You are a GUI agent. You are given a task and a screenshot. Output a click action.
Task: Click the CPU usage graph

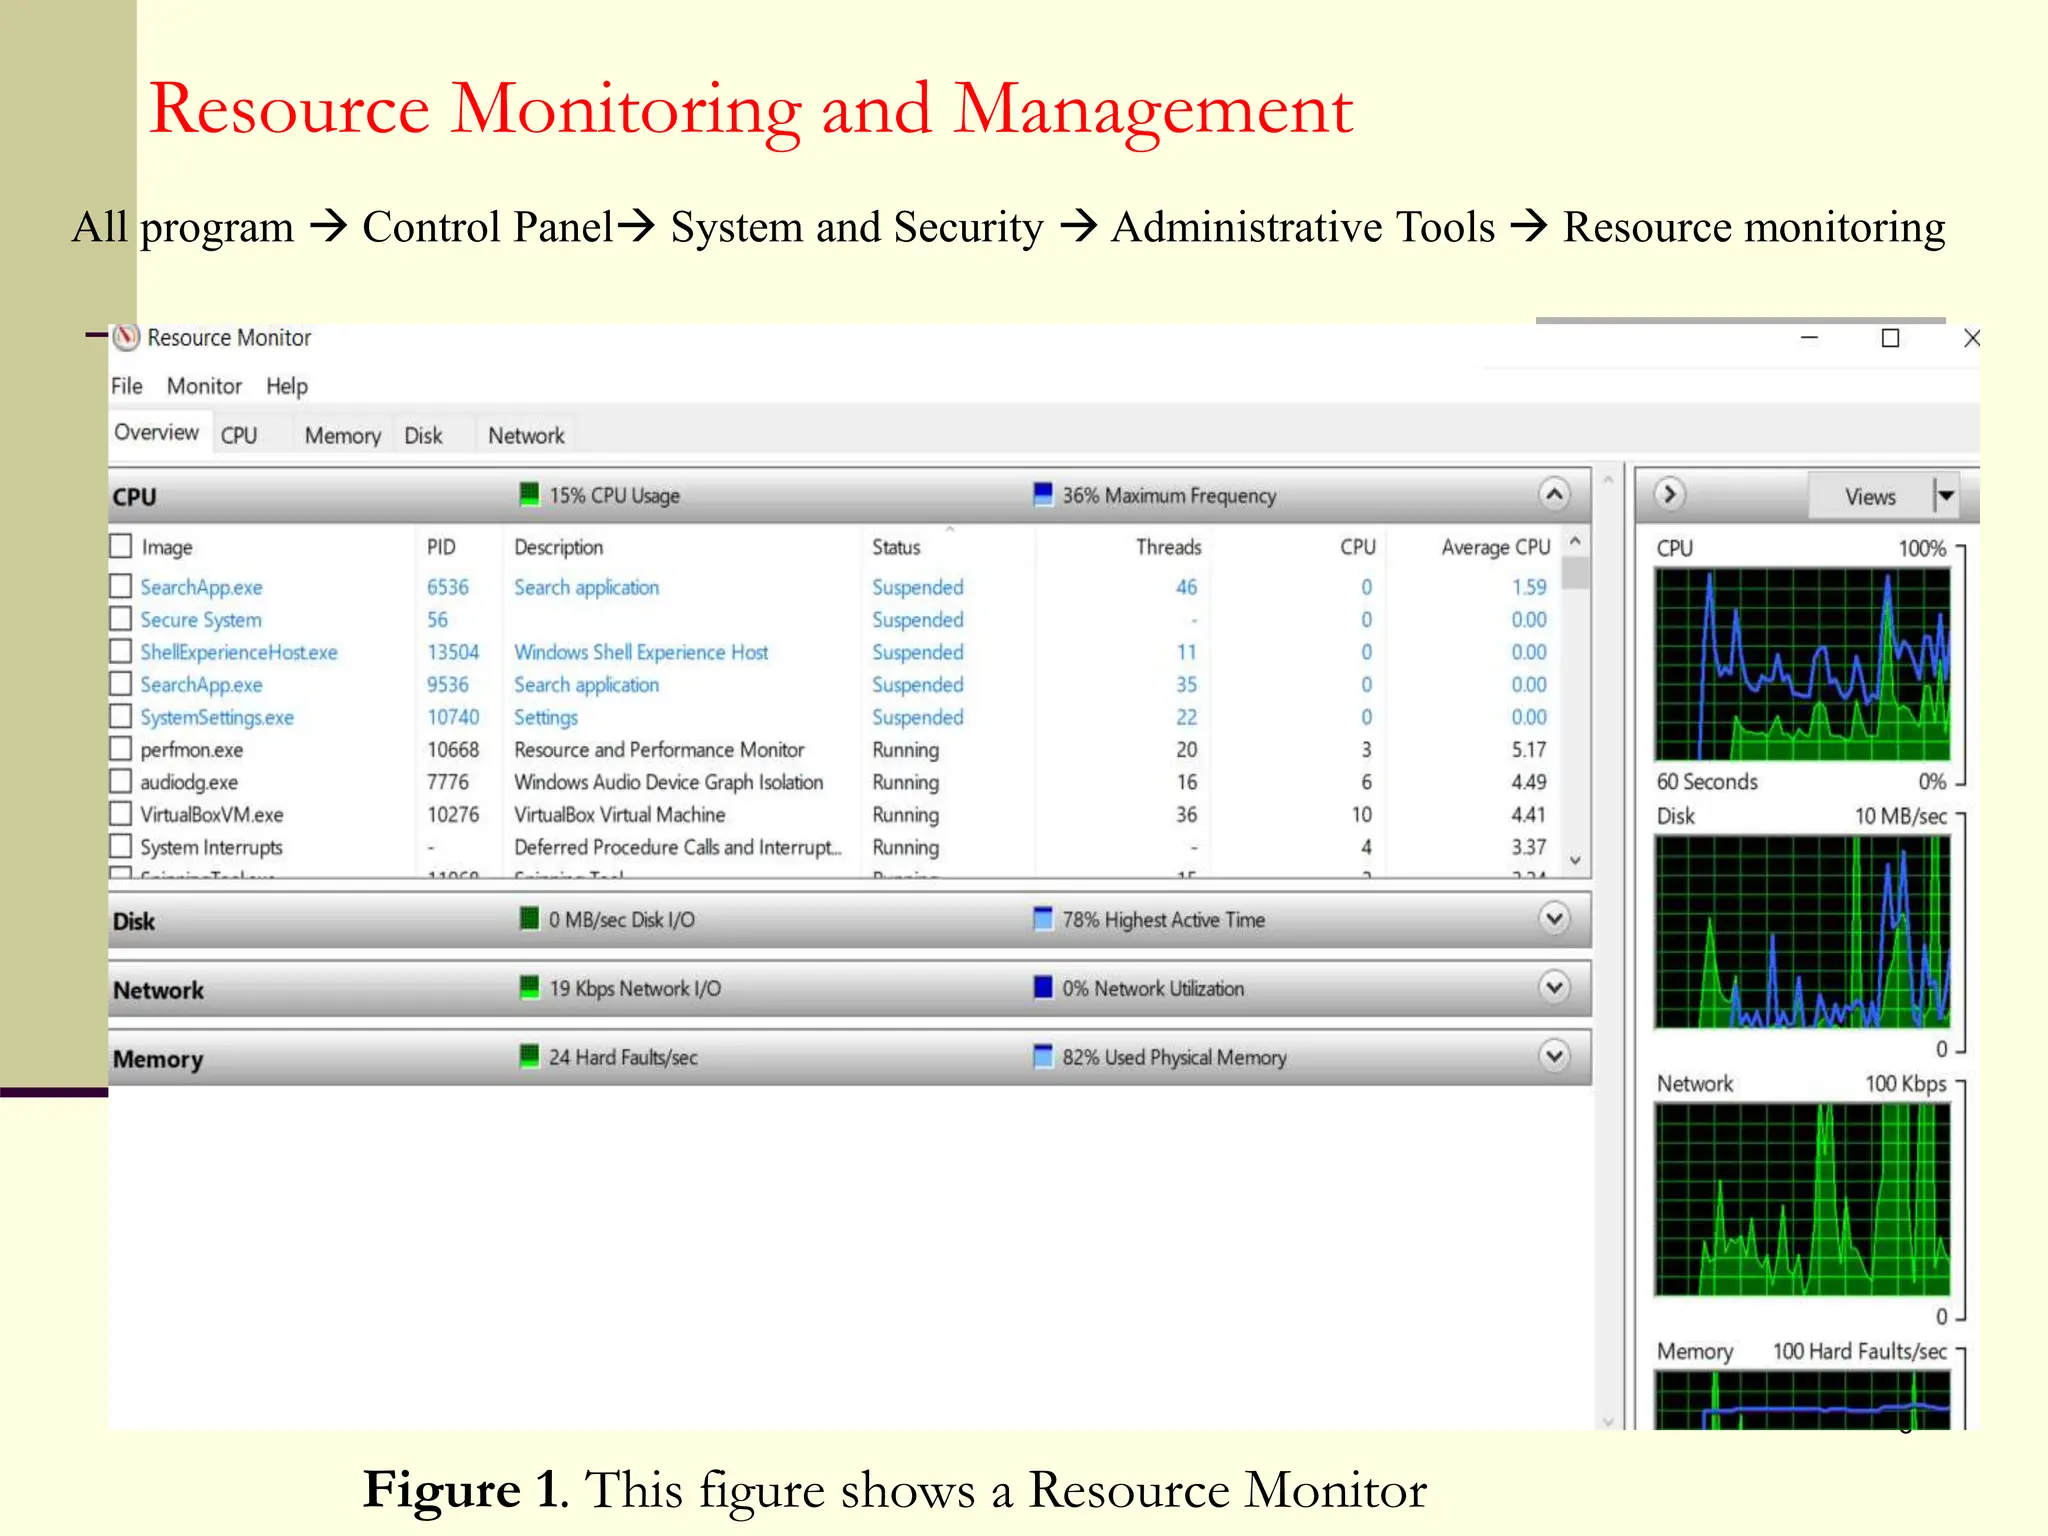1802,664
